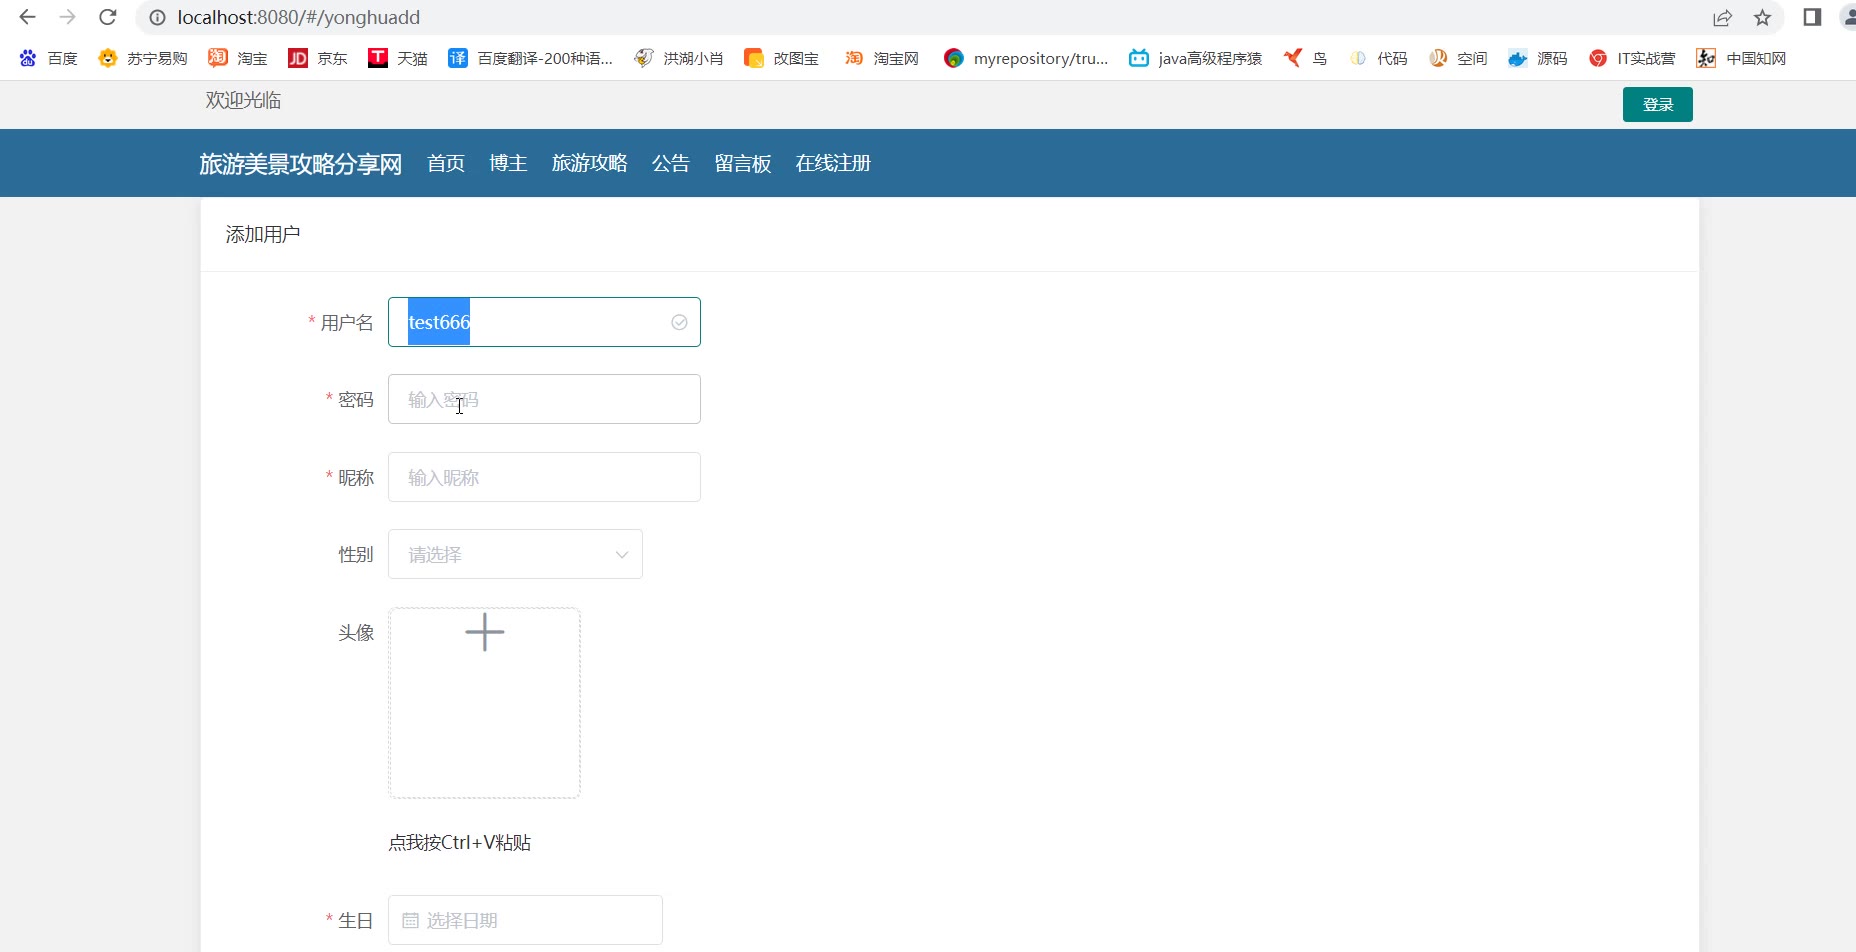
Task: Click the check icon in username field
Action: (x=679, y=322)
